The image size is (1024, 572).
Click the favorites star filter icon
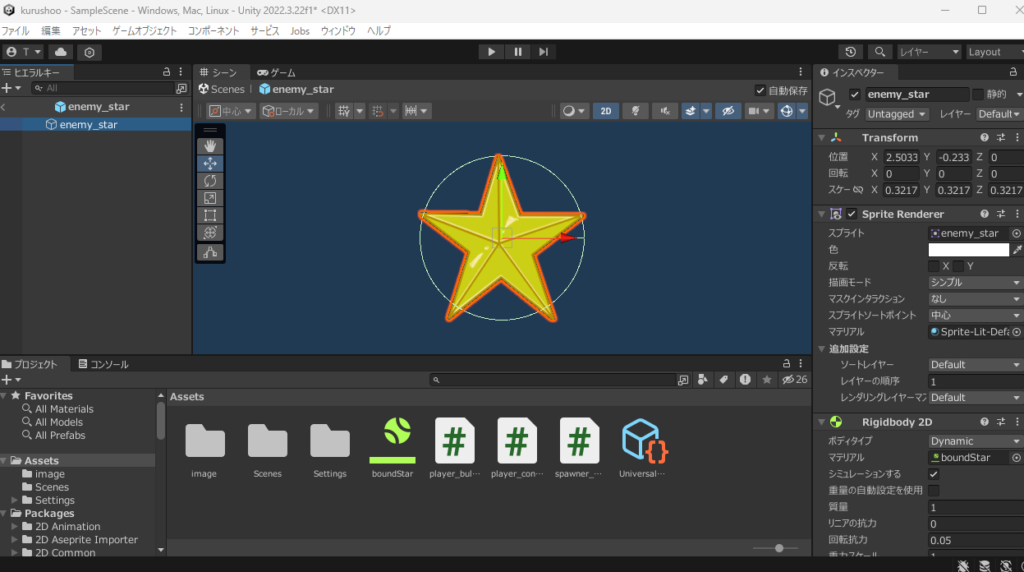click(767, 379)
